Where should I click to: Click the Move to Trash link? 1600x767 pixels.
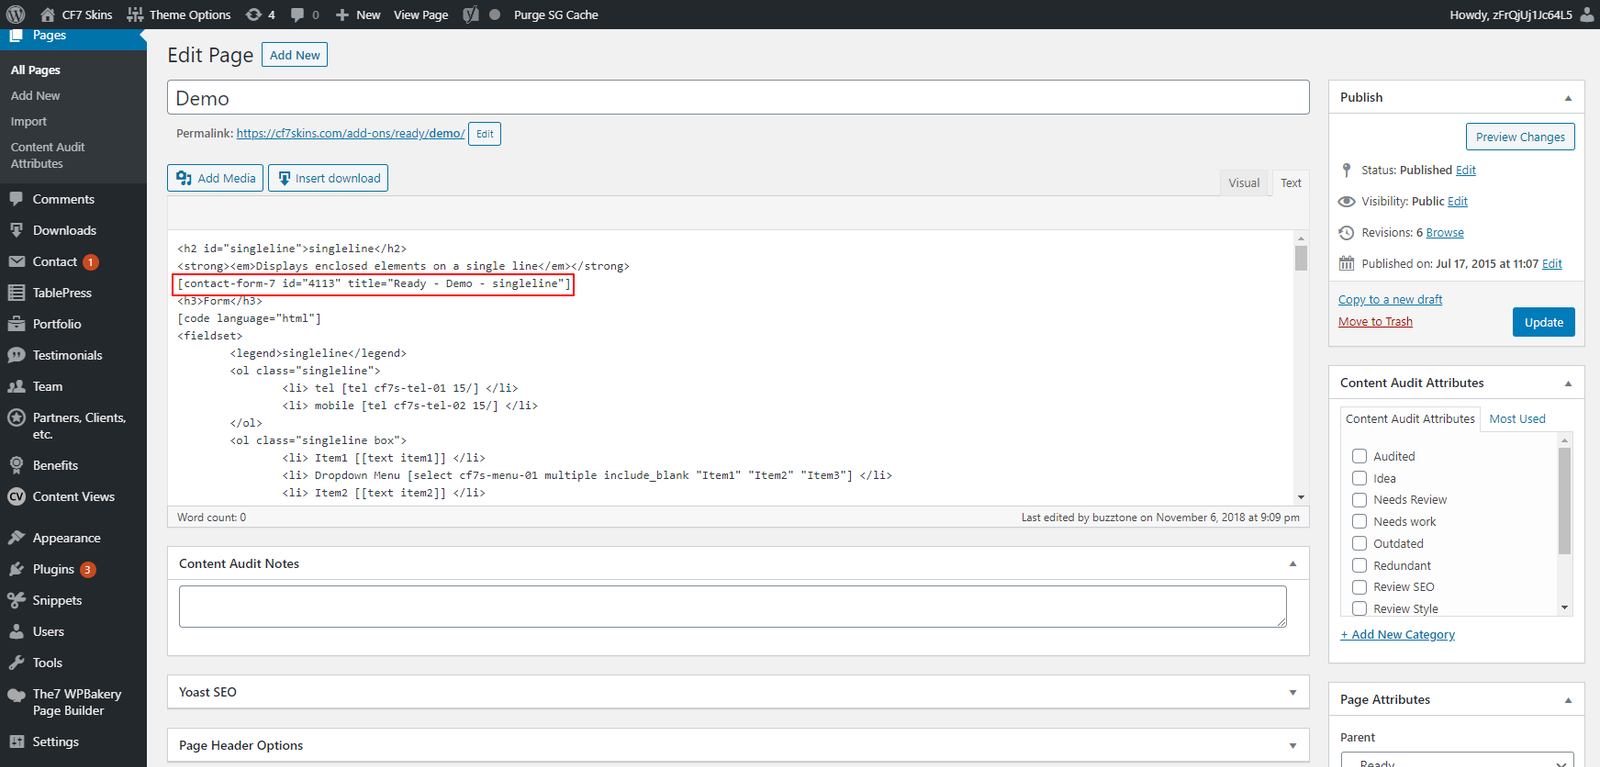click(x=1375, y=322)
